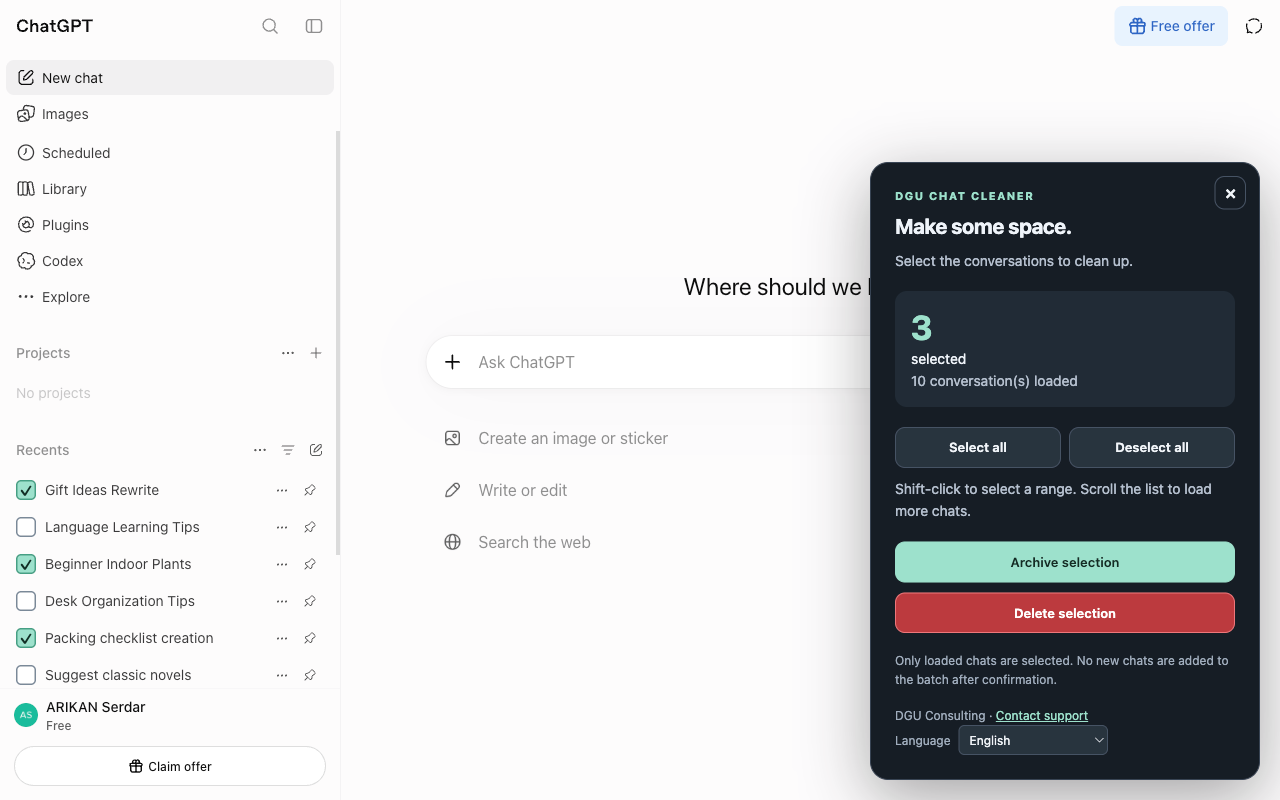This screenshot has width=1280, height=800.
Task: Open the Projects three-dot options menu
Action: click(288, 353)
